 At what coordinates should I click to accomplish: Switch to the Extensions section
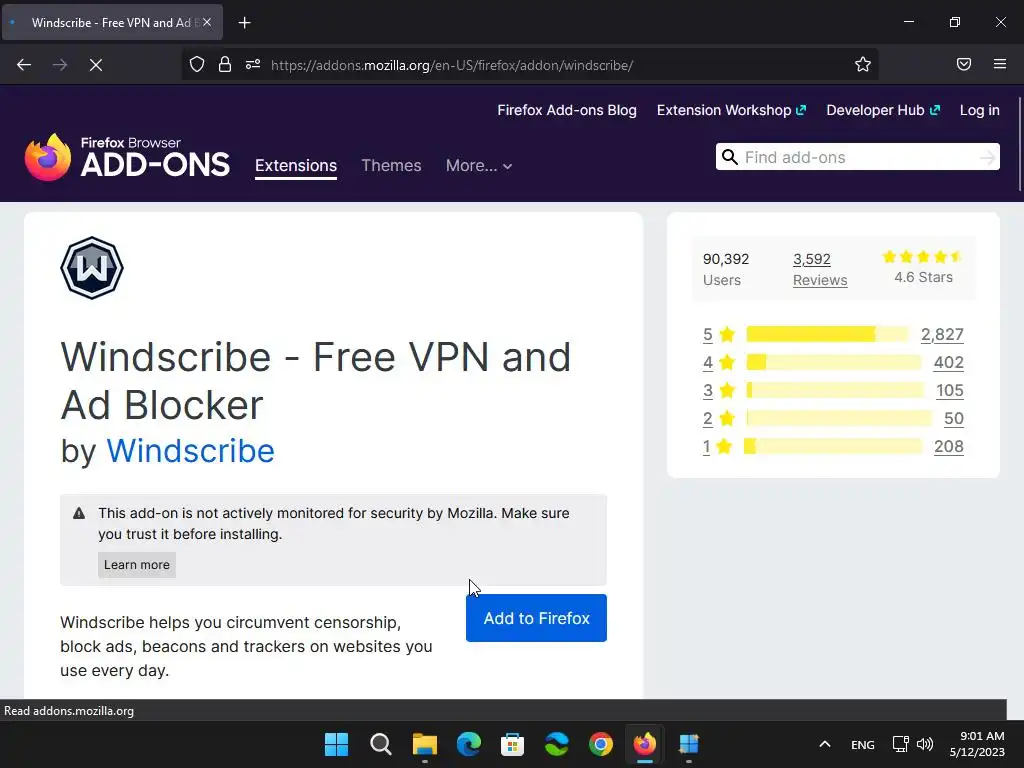tap(296, 165)
